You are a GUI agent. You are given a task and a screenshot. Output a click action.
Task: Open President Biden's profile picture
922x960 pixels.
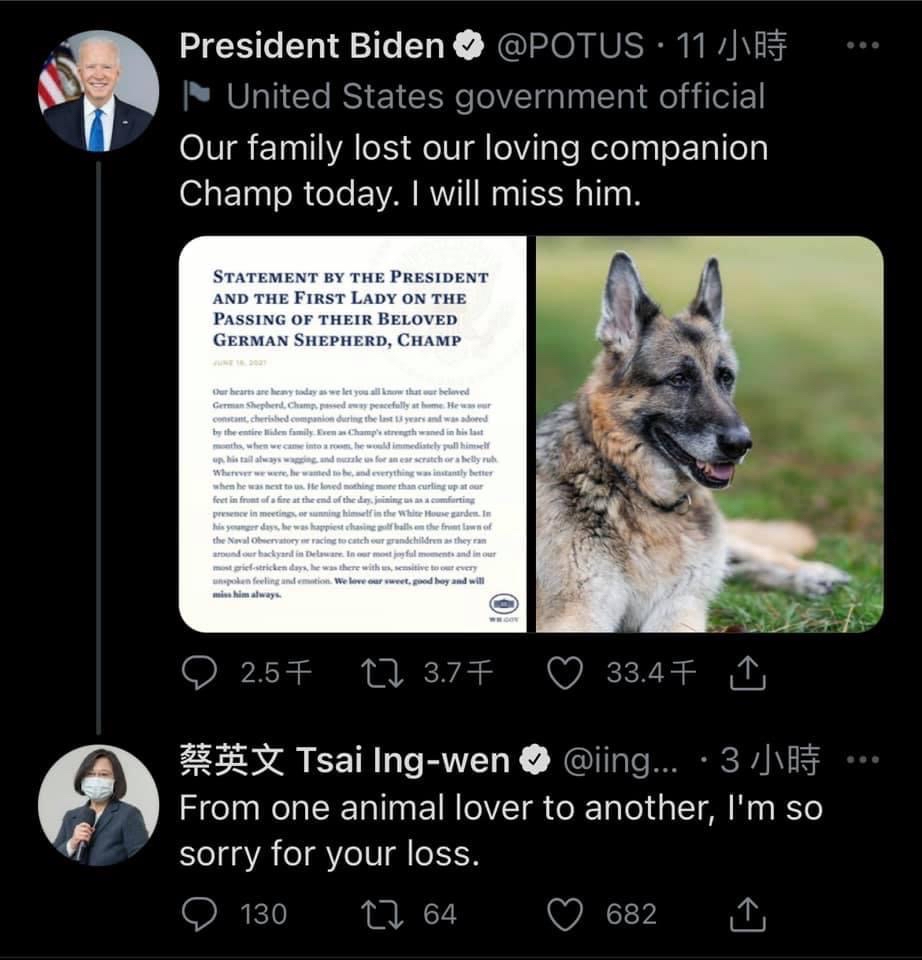(x=98, y=91)
